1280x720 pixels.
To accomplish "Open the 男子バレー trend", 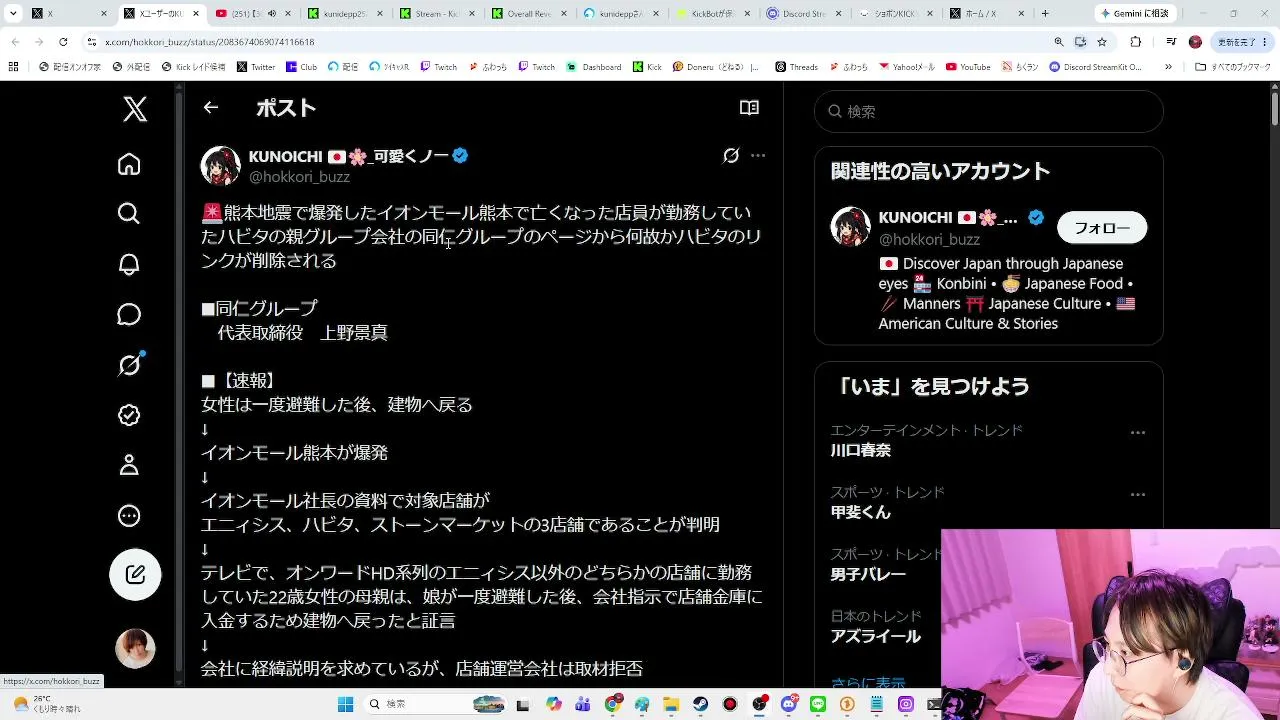I will tap(868, 575).
